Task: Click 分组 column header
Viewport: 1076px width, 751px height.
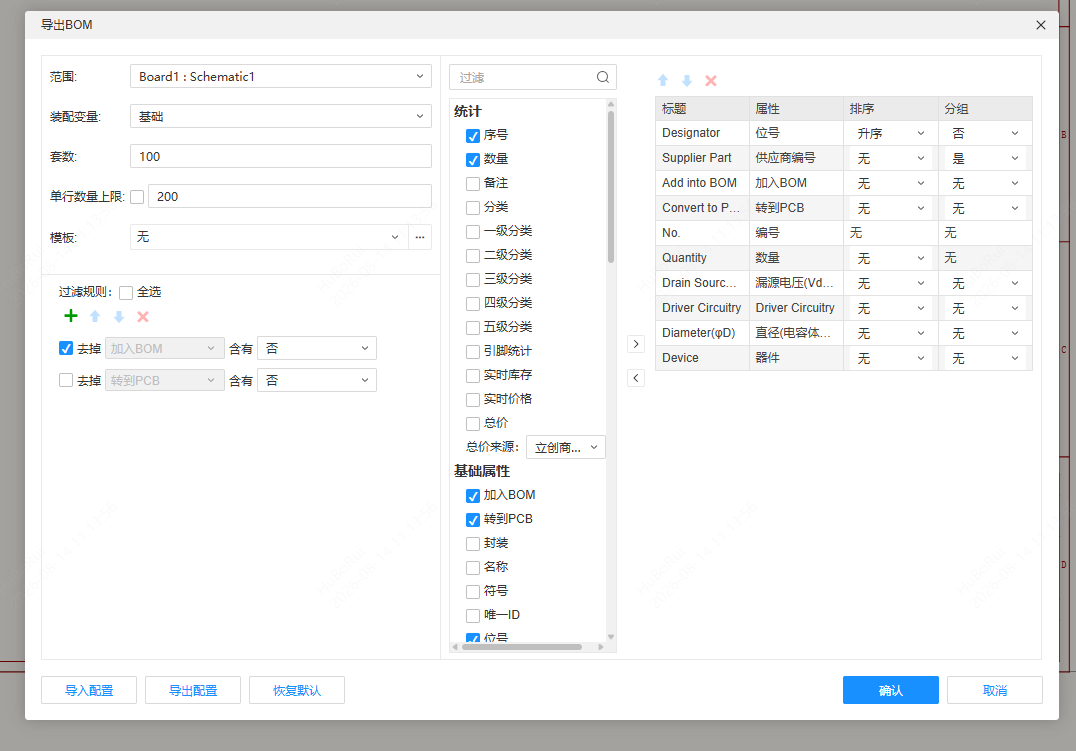Action: (985, 108)
